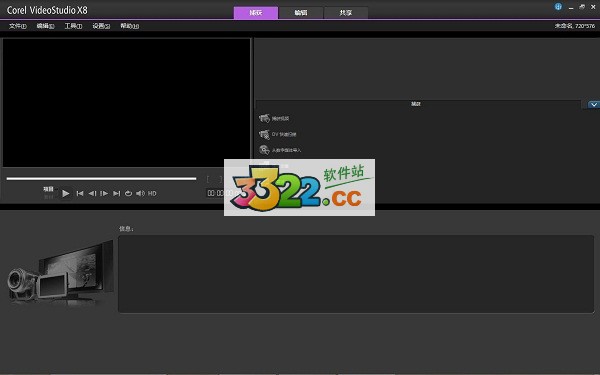Image resolution: width=600 pixels, height=375 pixels.
Task: Toggle the Repeat loop playback icon
Action: (129, 194)
